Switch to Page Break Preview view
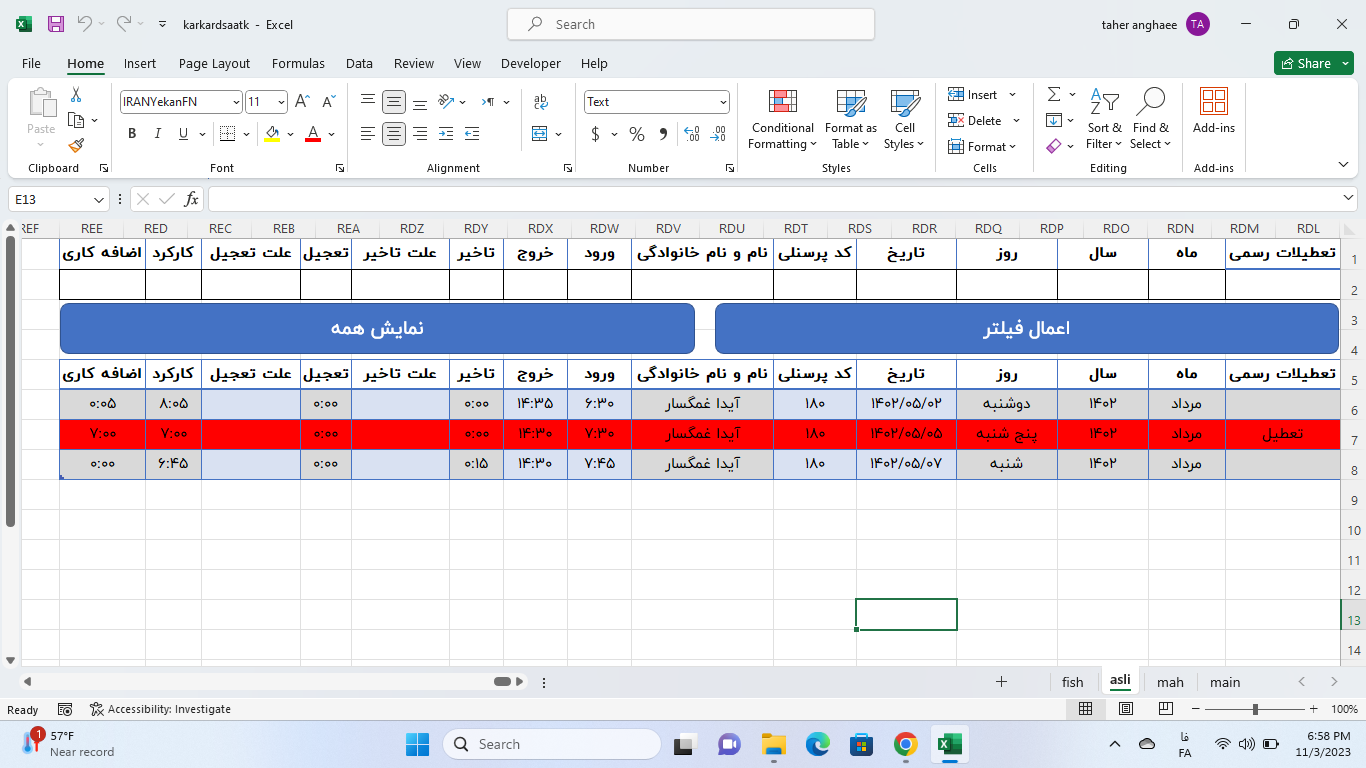The image size is (1366, 768). 1166,709
